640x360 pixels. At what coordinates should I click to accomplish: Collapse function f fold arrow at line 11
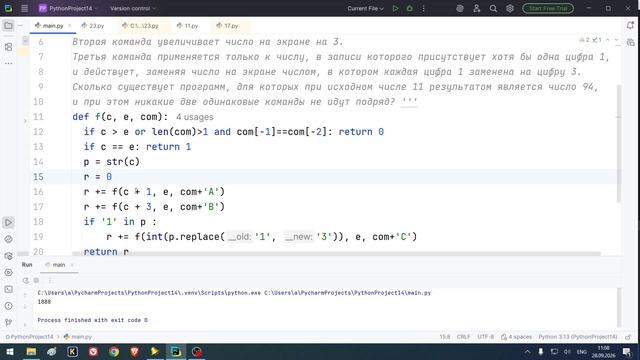pyautogui.click(x=25, y=121)
